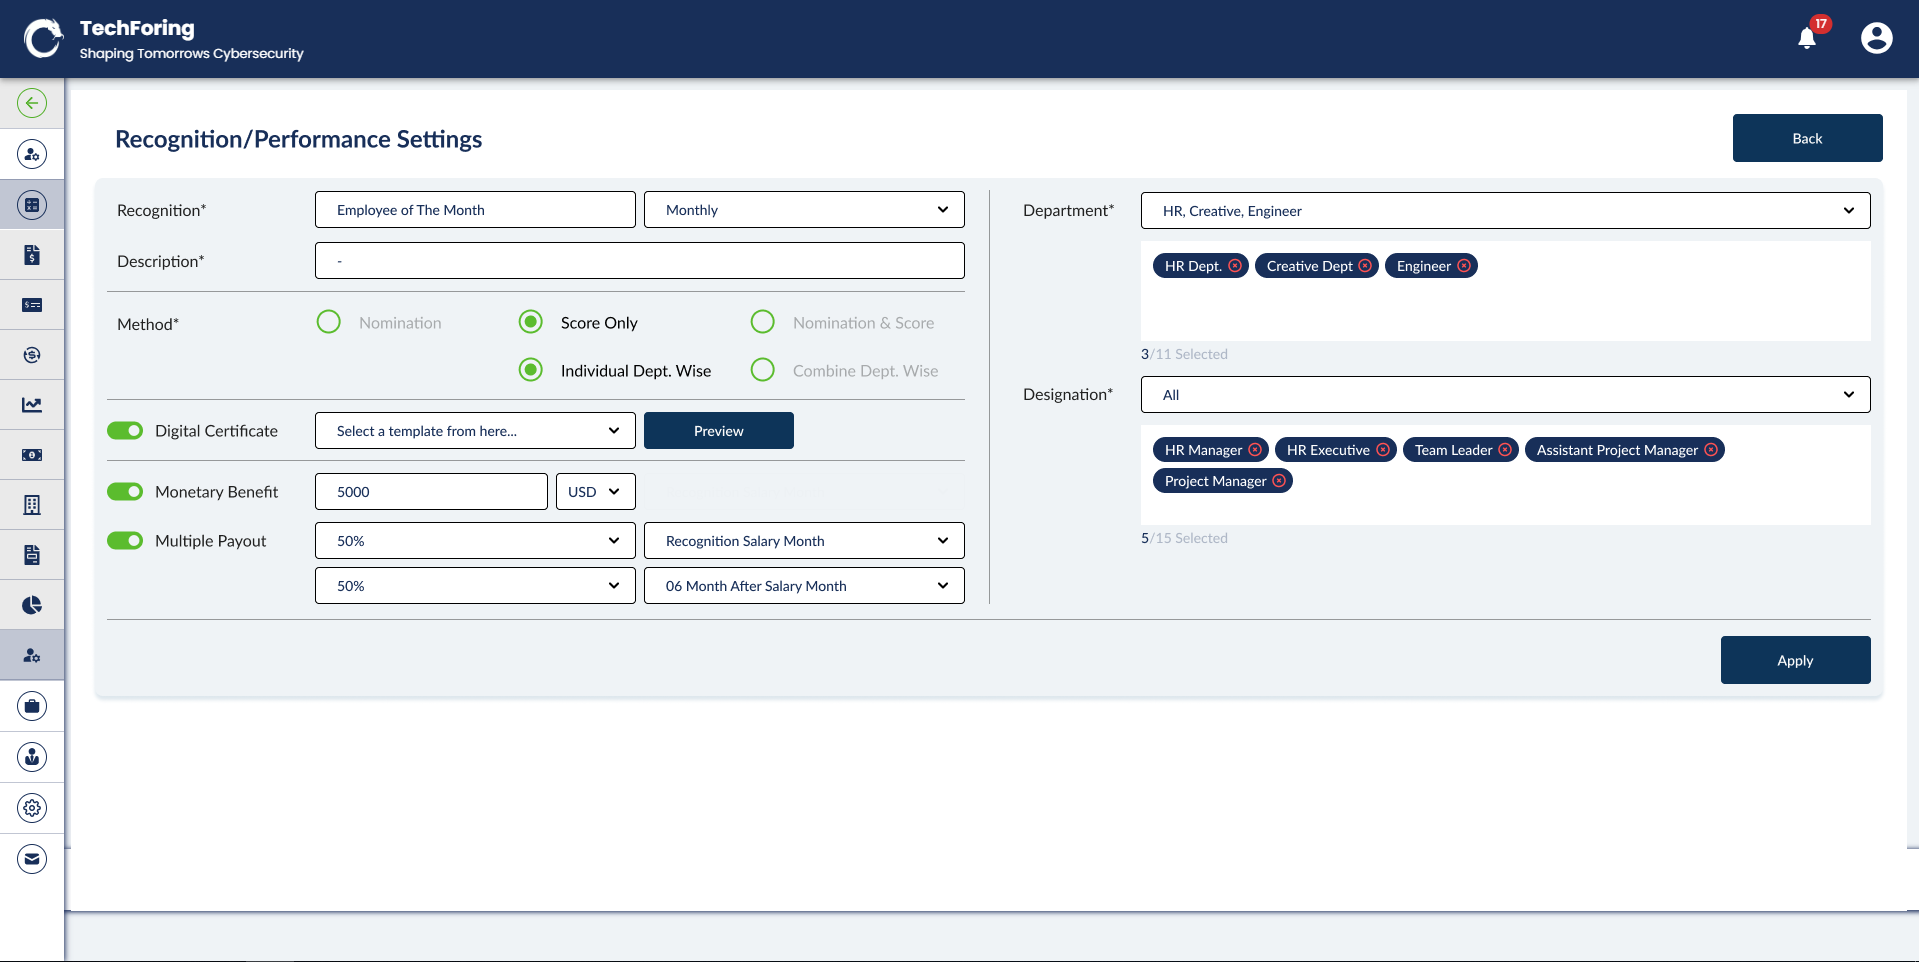1919x962 pixels.
Task: Select the Nomination & Score radio
Action: 763,322
